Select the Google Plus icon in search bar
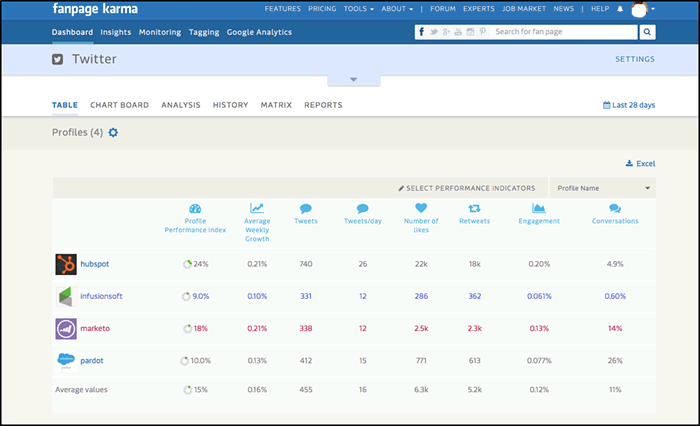 tap(446, 32)
